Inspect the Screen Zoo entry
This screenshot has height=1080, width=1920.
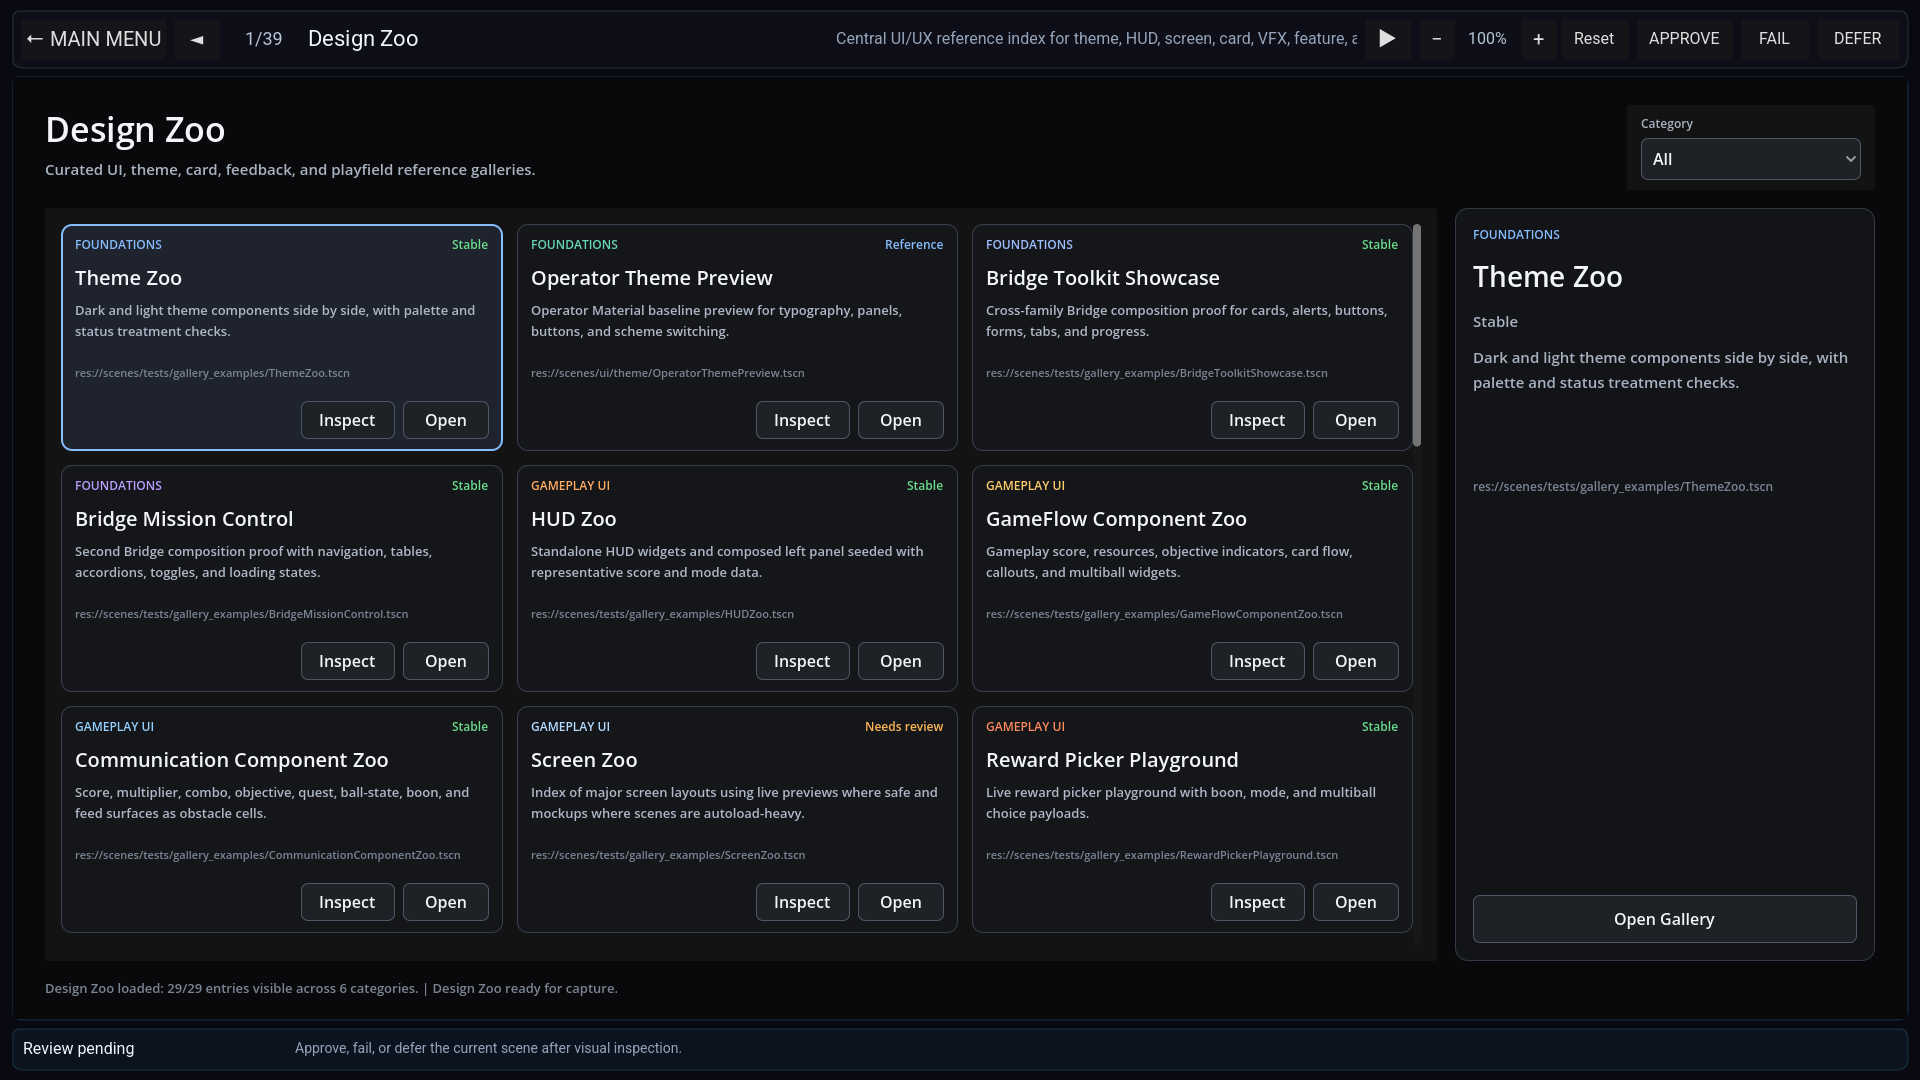[x=802, y=902]
